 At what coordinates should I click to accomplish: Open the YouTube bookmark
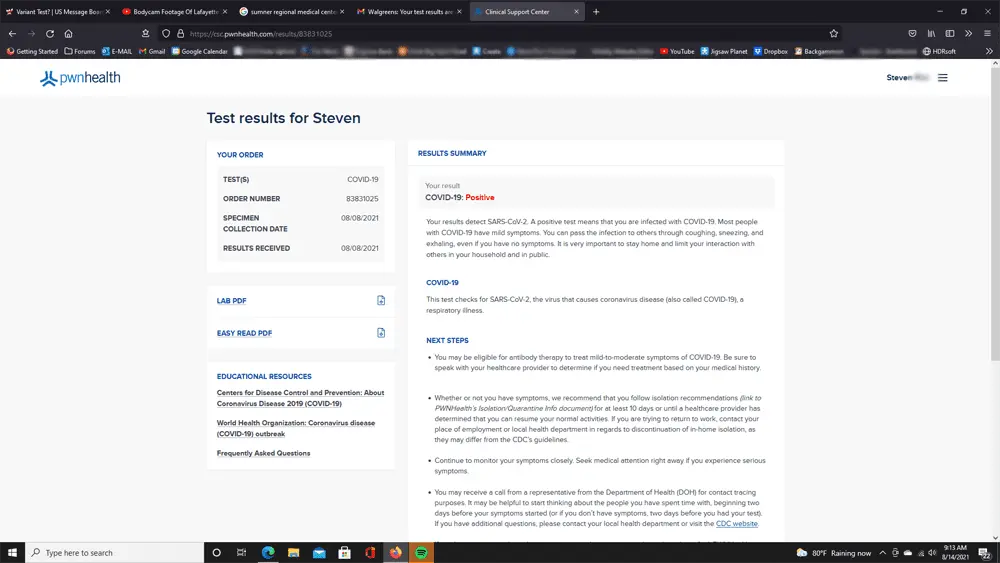(677, 51)
